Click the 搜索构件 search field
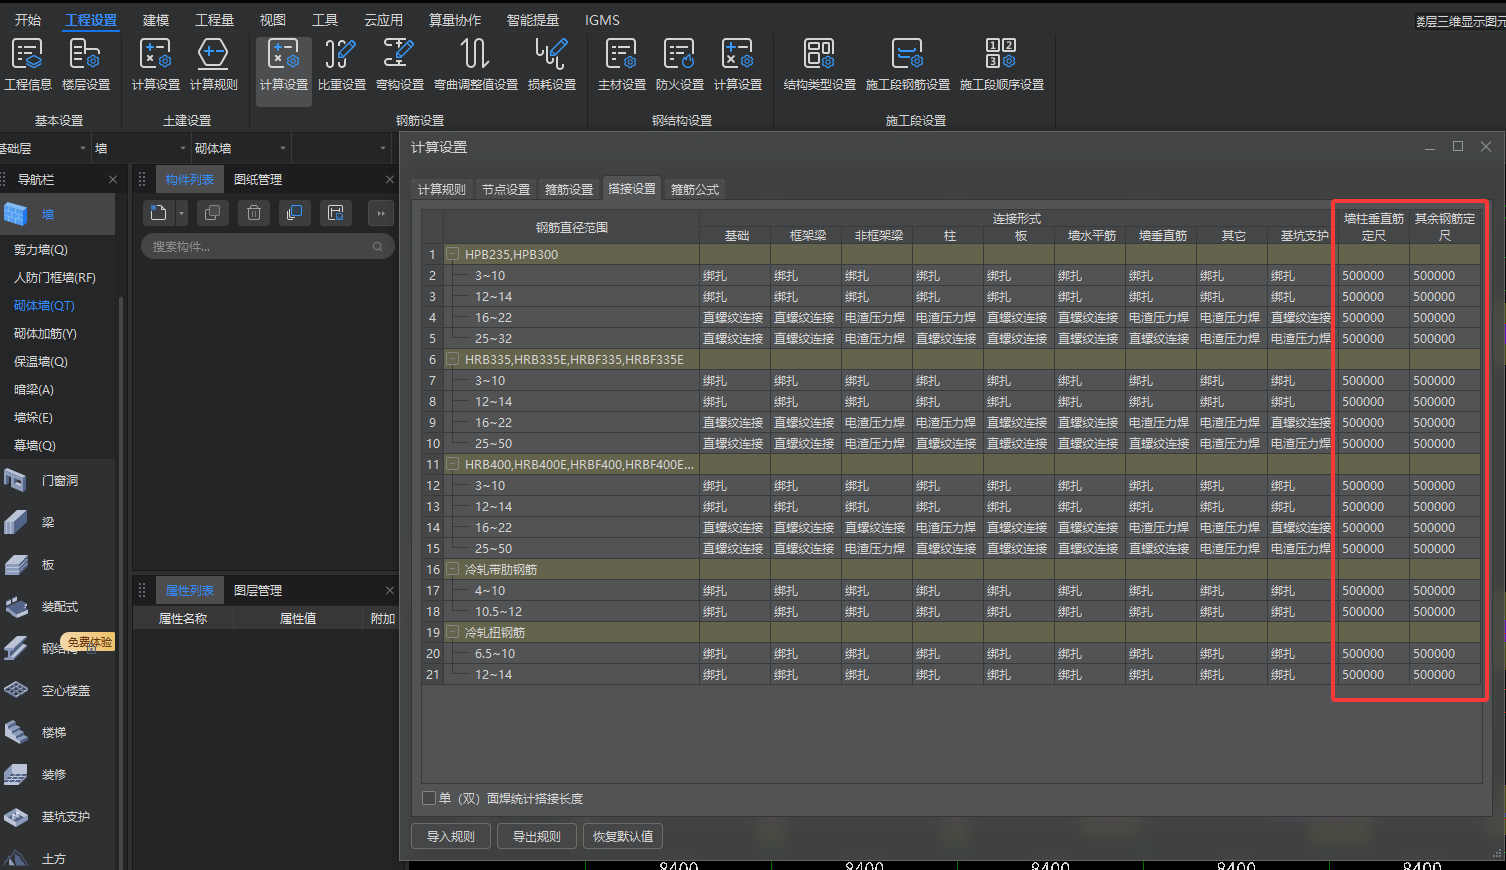The height and width of the screenshot is (870, 1506). 267,246
